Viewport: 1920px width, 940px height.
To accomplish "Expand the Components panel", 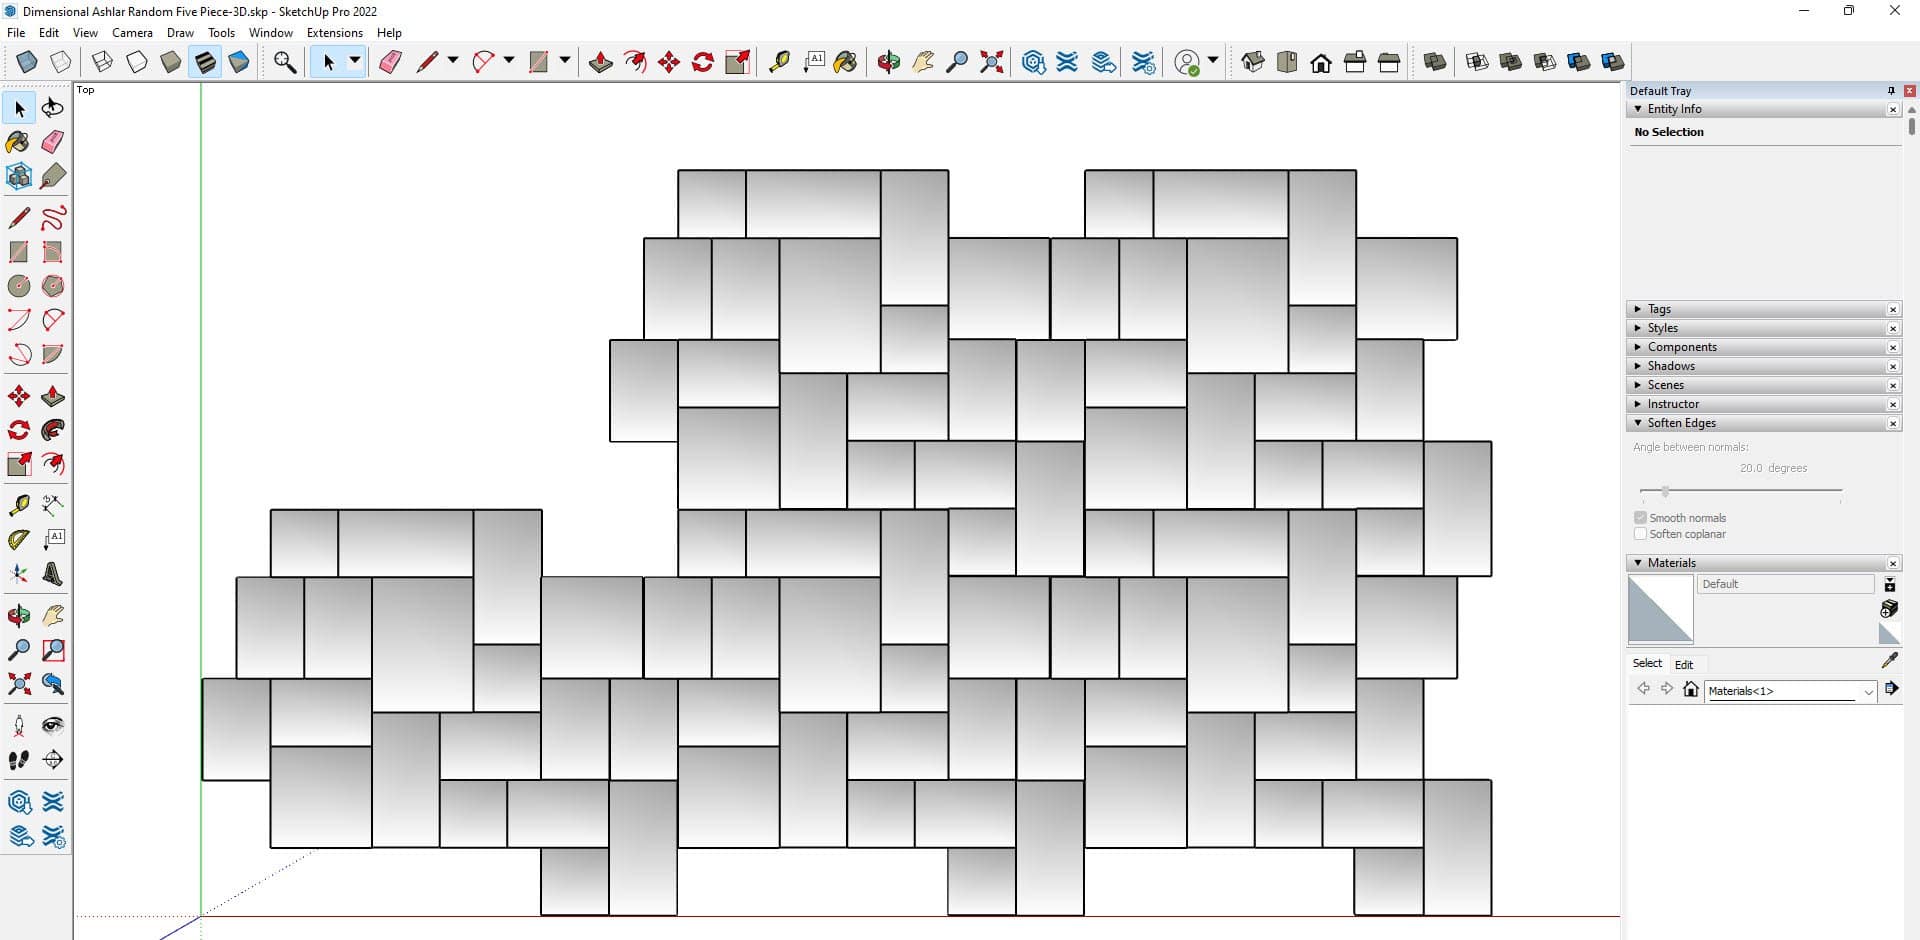I will pos(1681,347).
